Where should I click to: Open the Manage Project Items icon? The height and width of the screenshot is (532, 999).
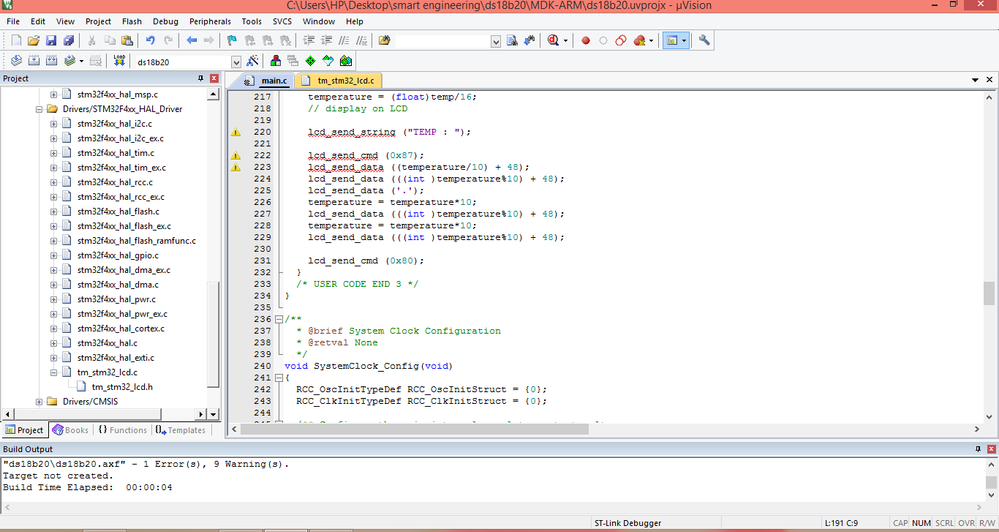(x=275, y=61)
